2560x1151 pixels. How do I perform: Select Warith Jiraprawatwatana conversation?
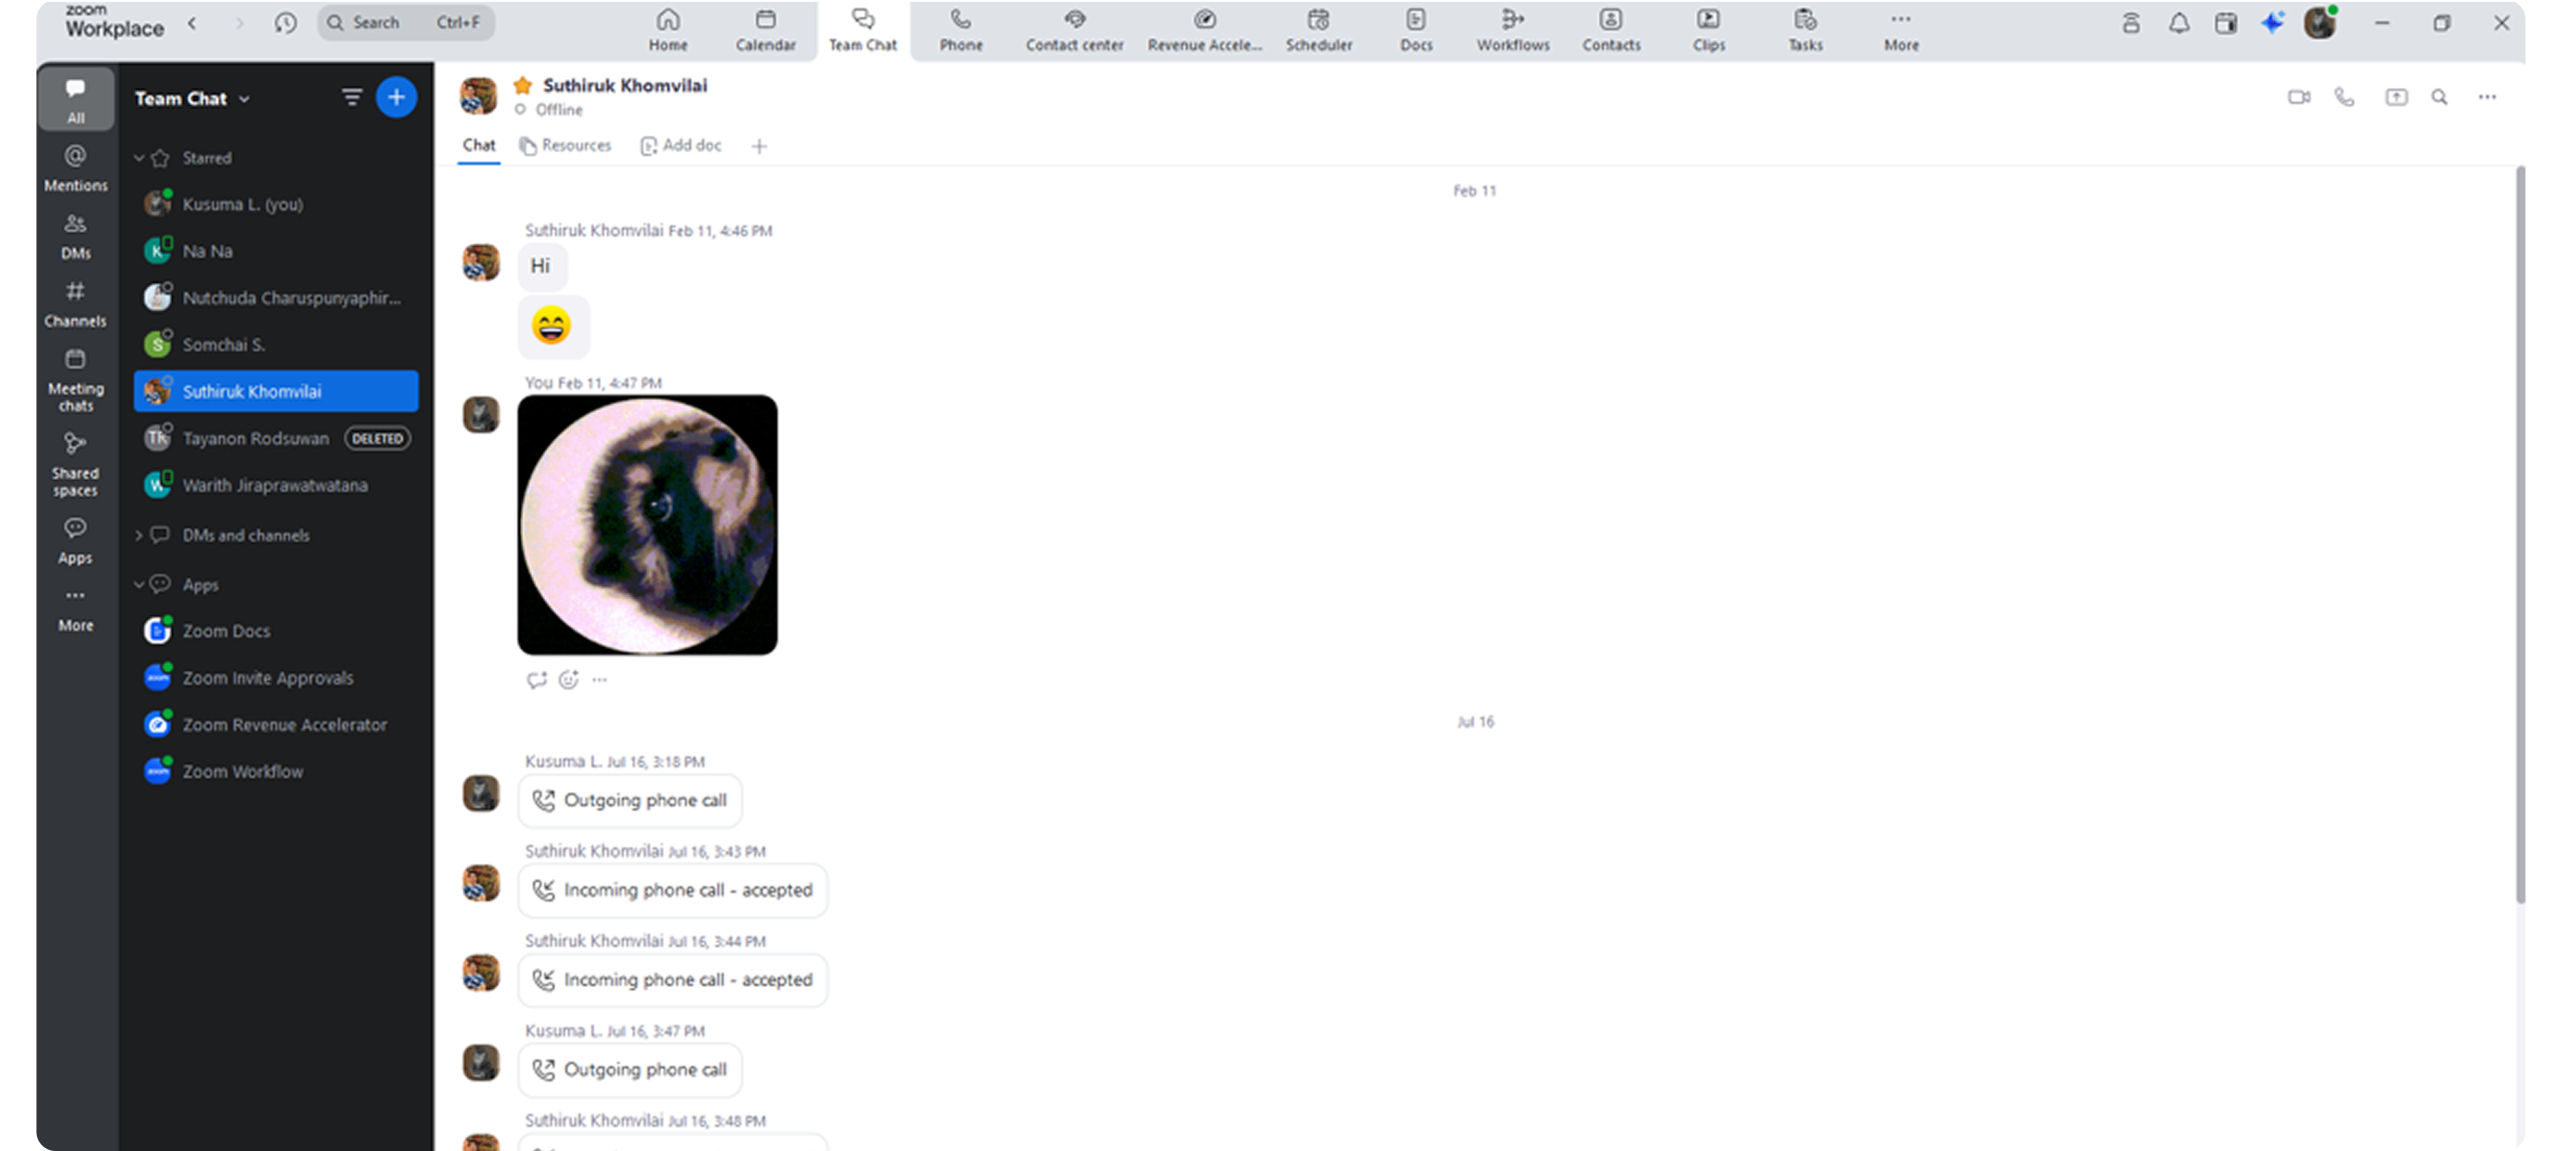coord(274,486)
